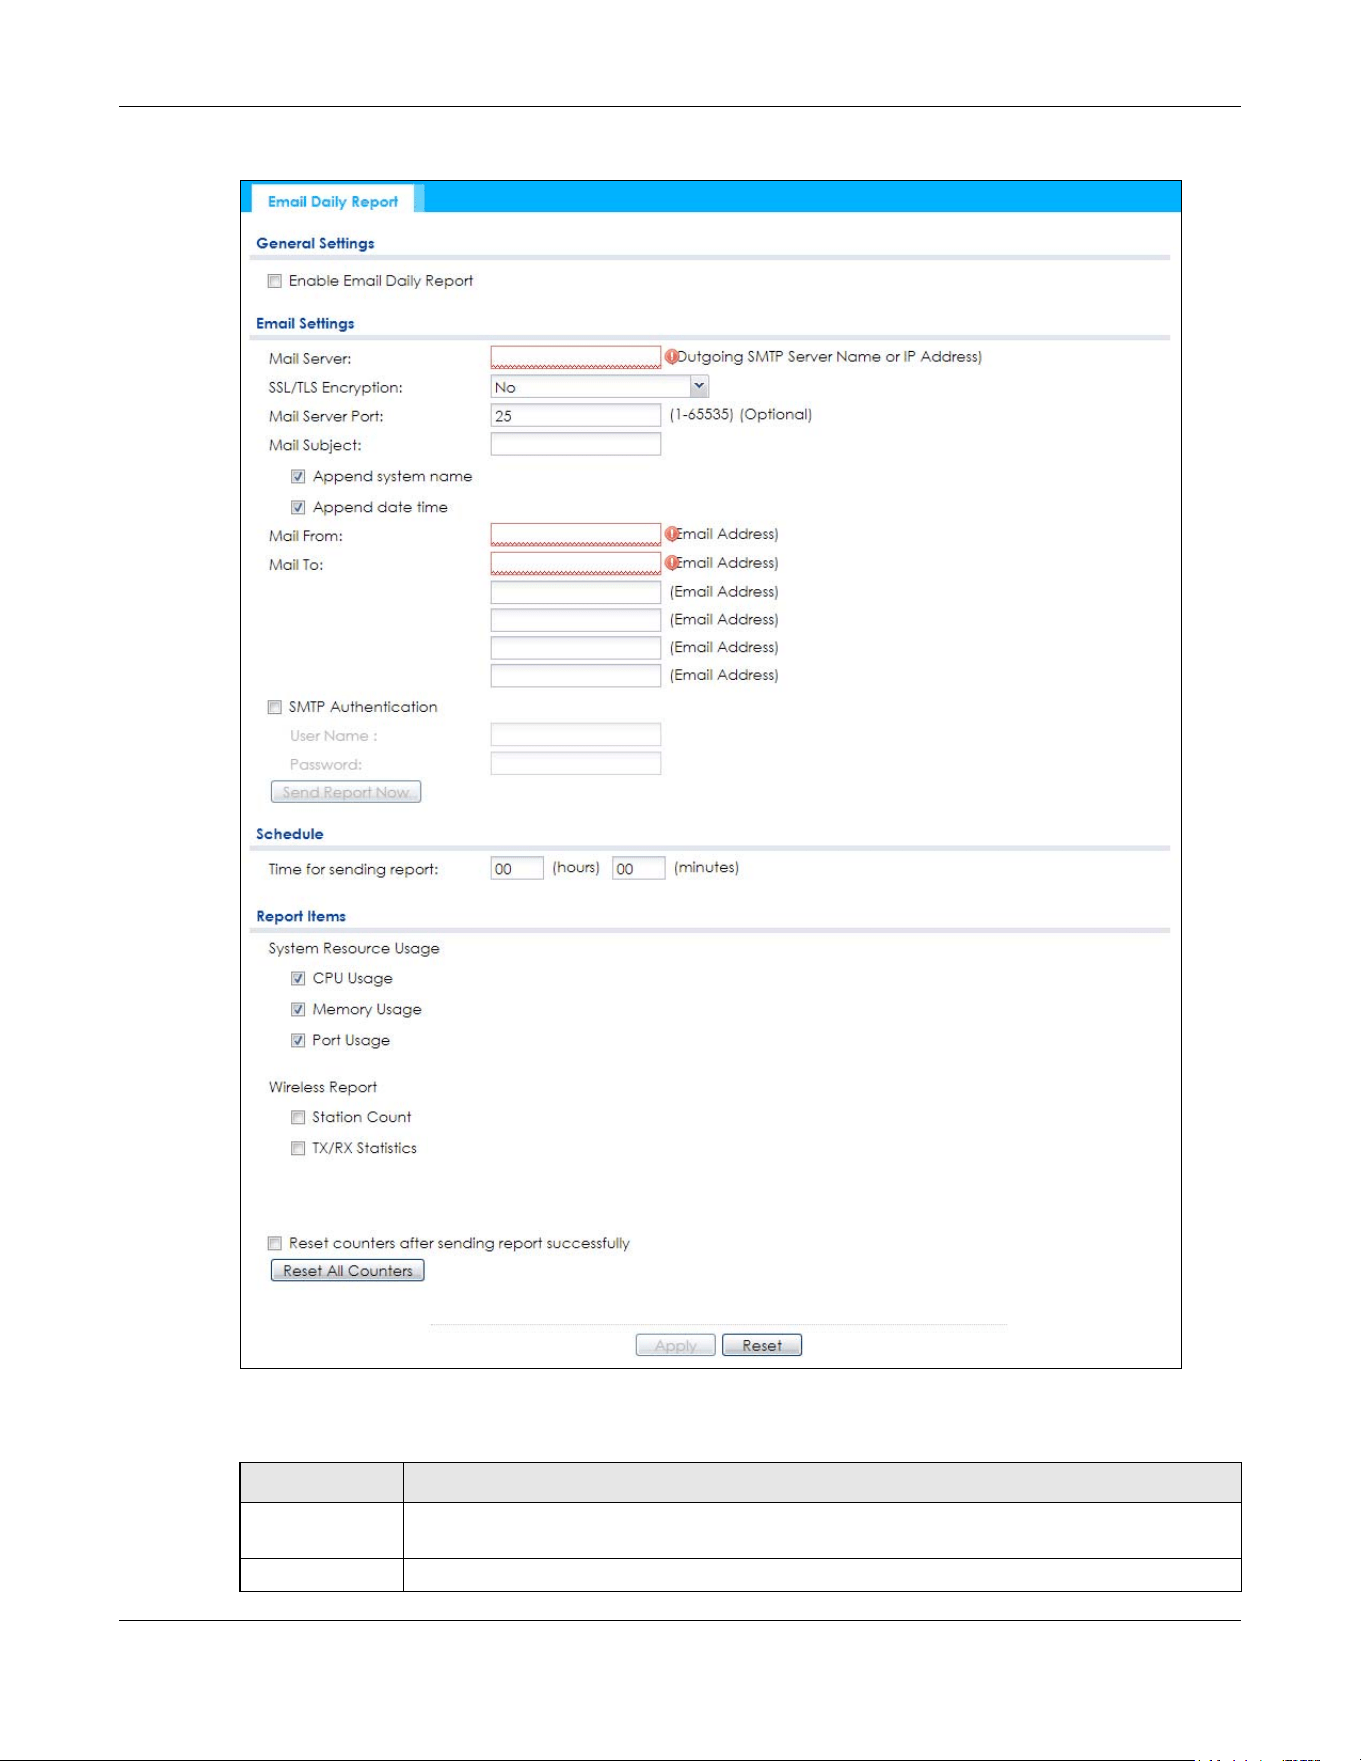Enable TX/RX Statistics checkbox

(x=298, y=1149)
